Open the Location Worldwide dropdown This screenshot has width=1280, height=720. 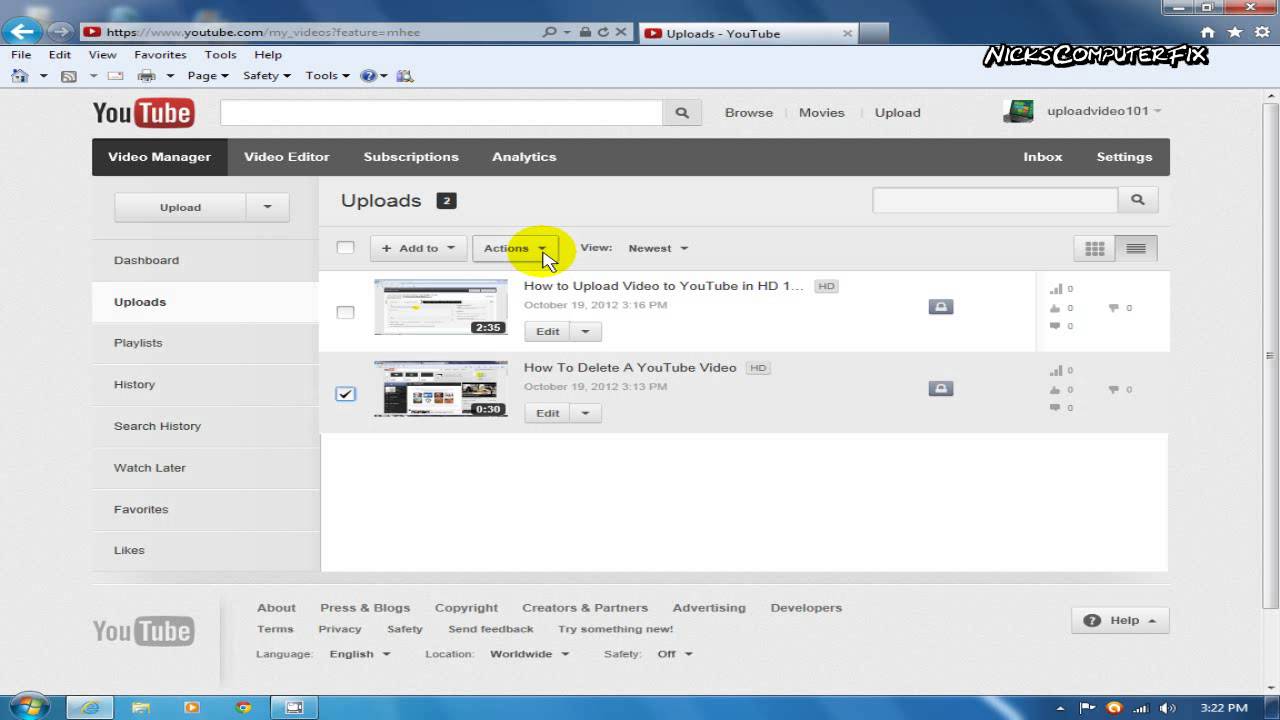click(x=529, y=654)
